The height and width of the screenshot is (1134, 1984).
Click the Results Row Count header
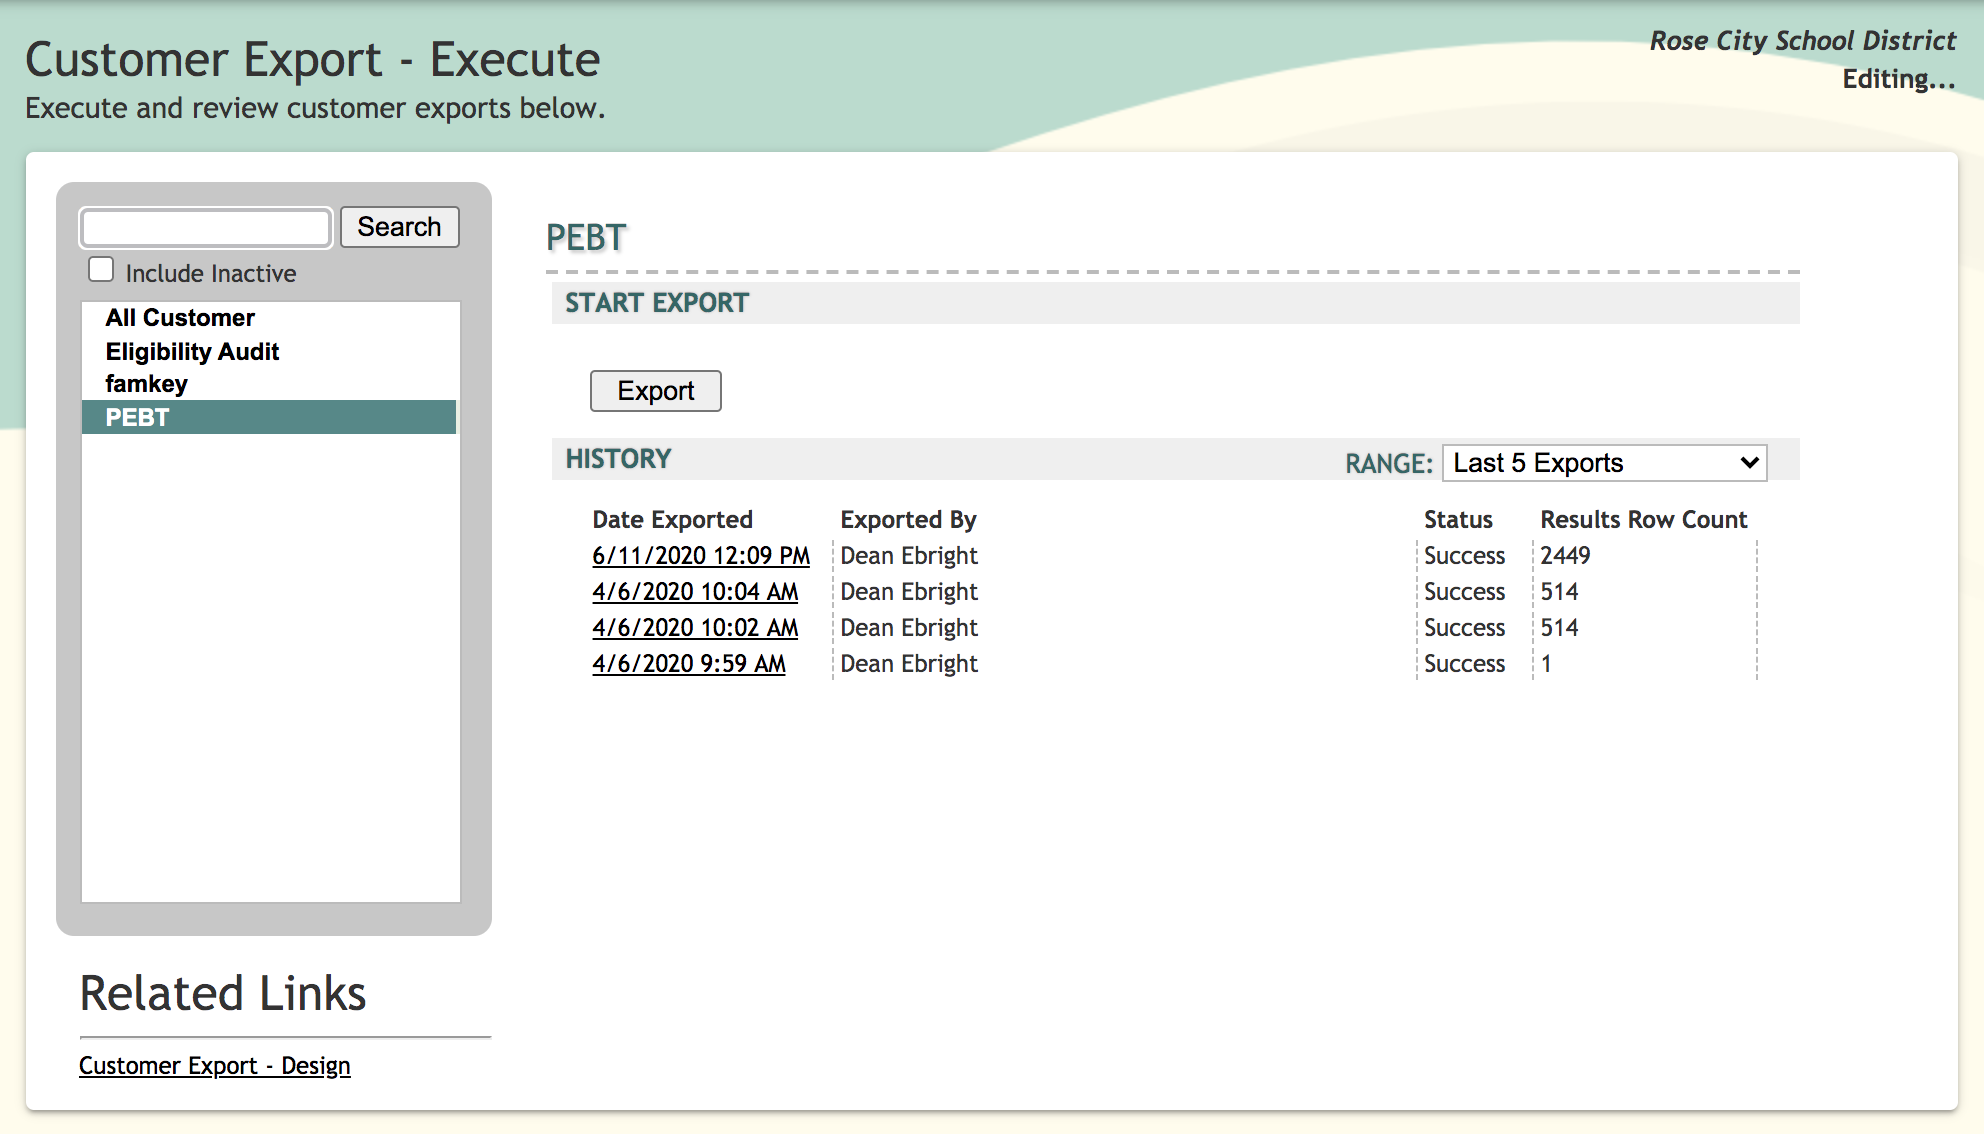pyautogui.click(x=1643, y=520)
